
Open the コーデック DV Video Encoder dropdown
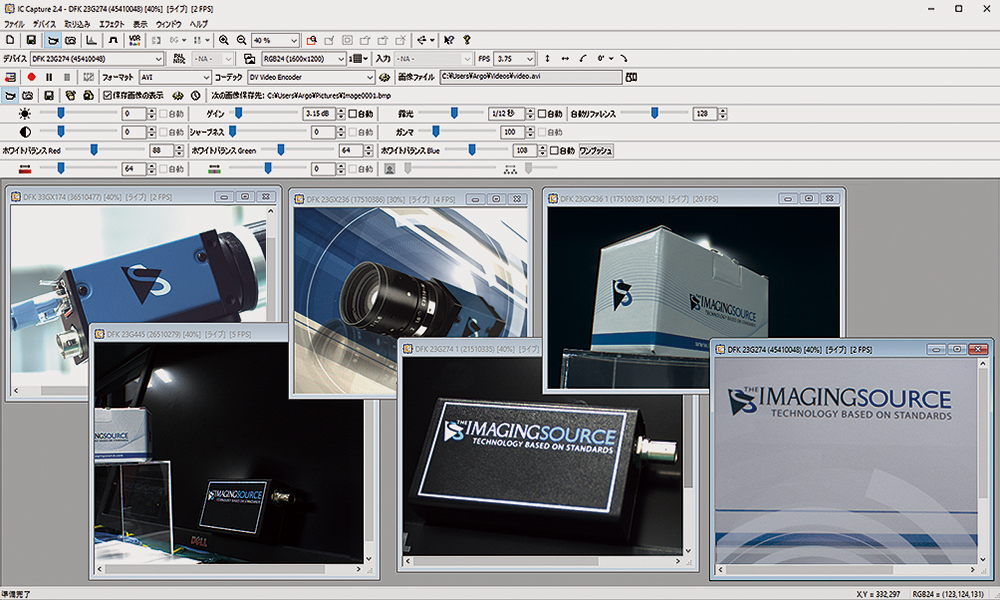click(x=311, y=77)
